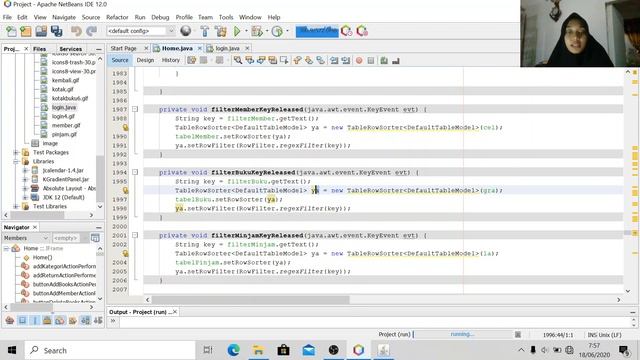Click the Profile Project icon
Viewport: 640px width, 360px height.
(x=277, y=31)
